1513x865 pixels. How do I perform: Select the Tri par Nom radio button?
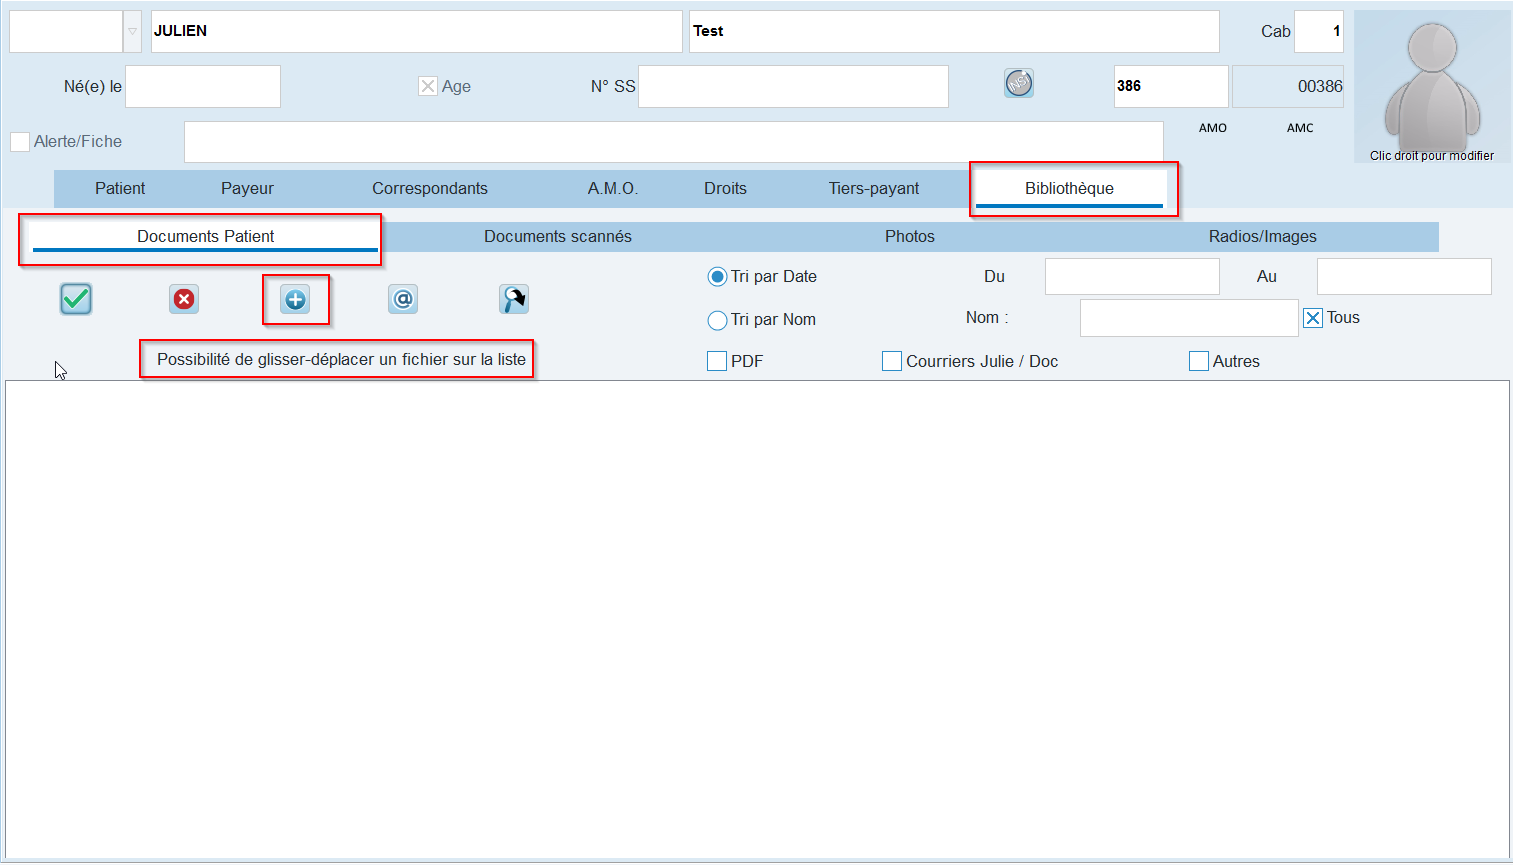coord(717,320)
